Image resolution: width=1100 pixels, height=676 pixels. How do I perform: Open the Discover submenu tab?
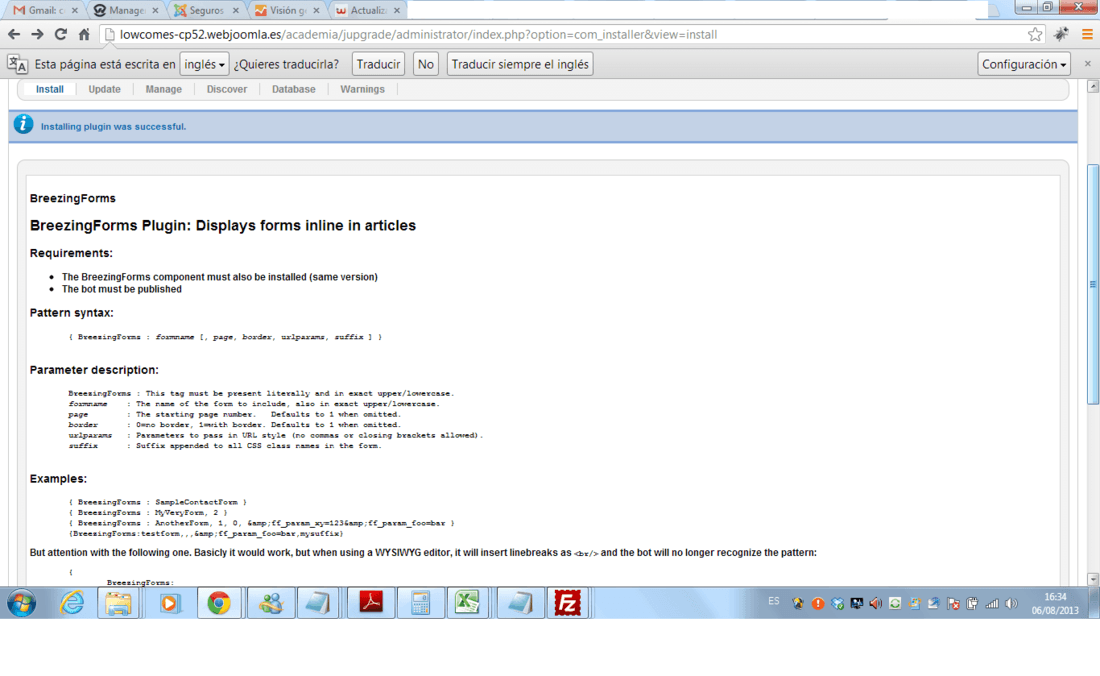[x=227, y=89]
